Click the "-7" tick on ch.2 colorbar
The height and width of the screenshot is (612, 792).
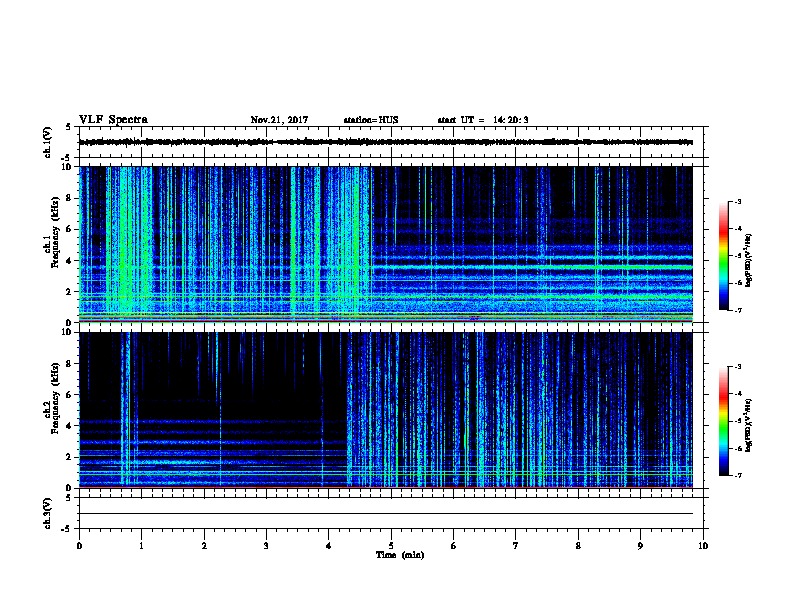738,475
